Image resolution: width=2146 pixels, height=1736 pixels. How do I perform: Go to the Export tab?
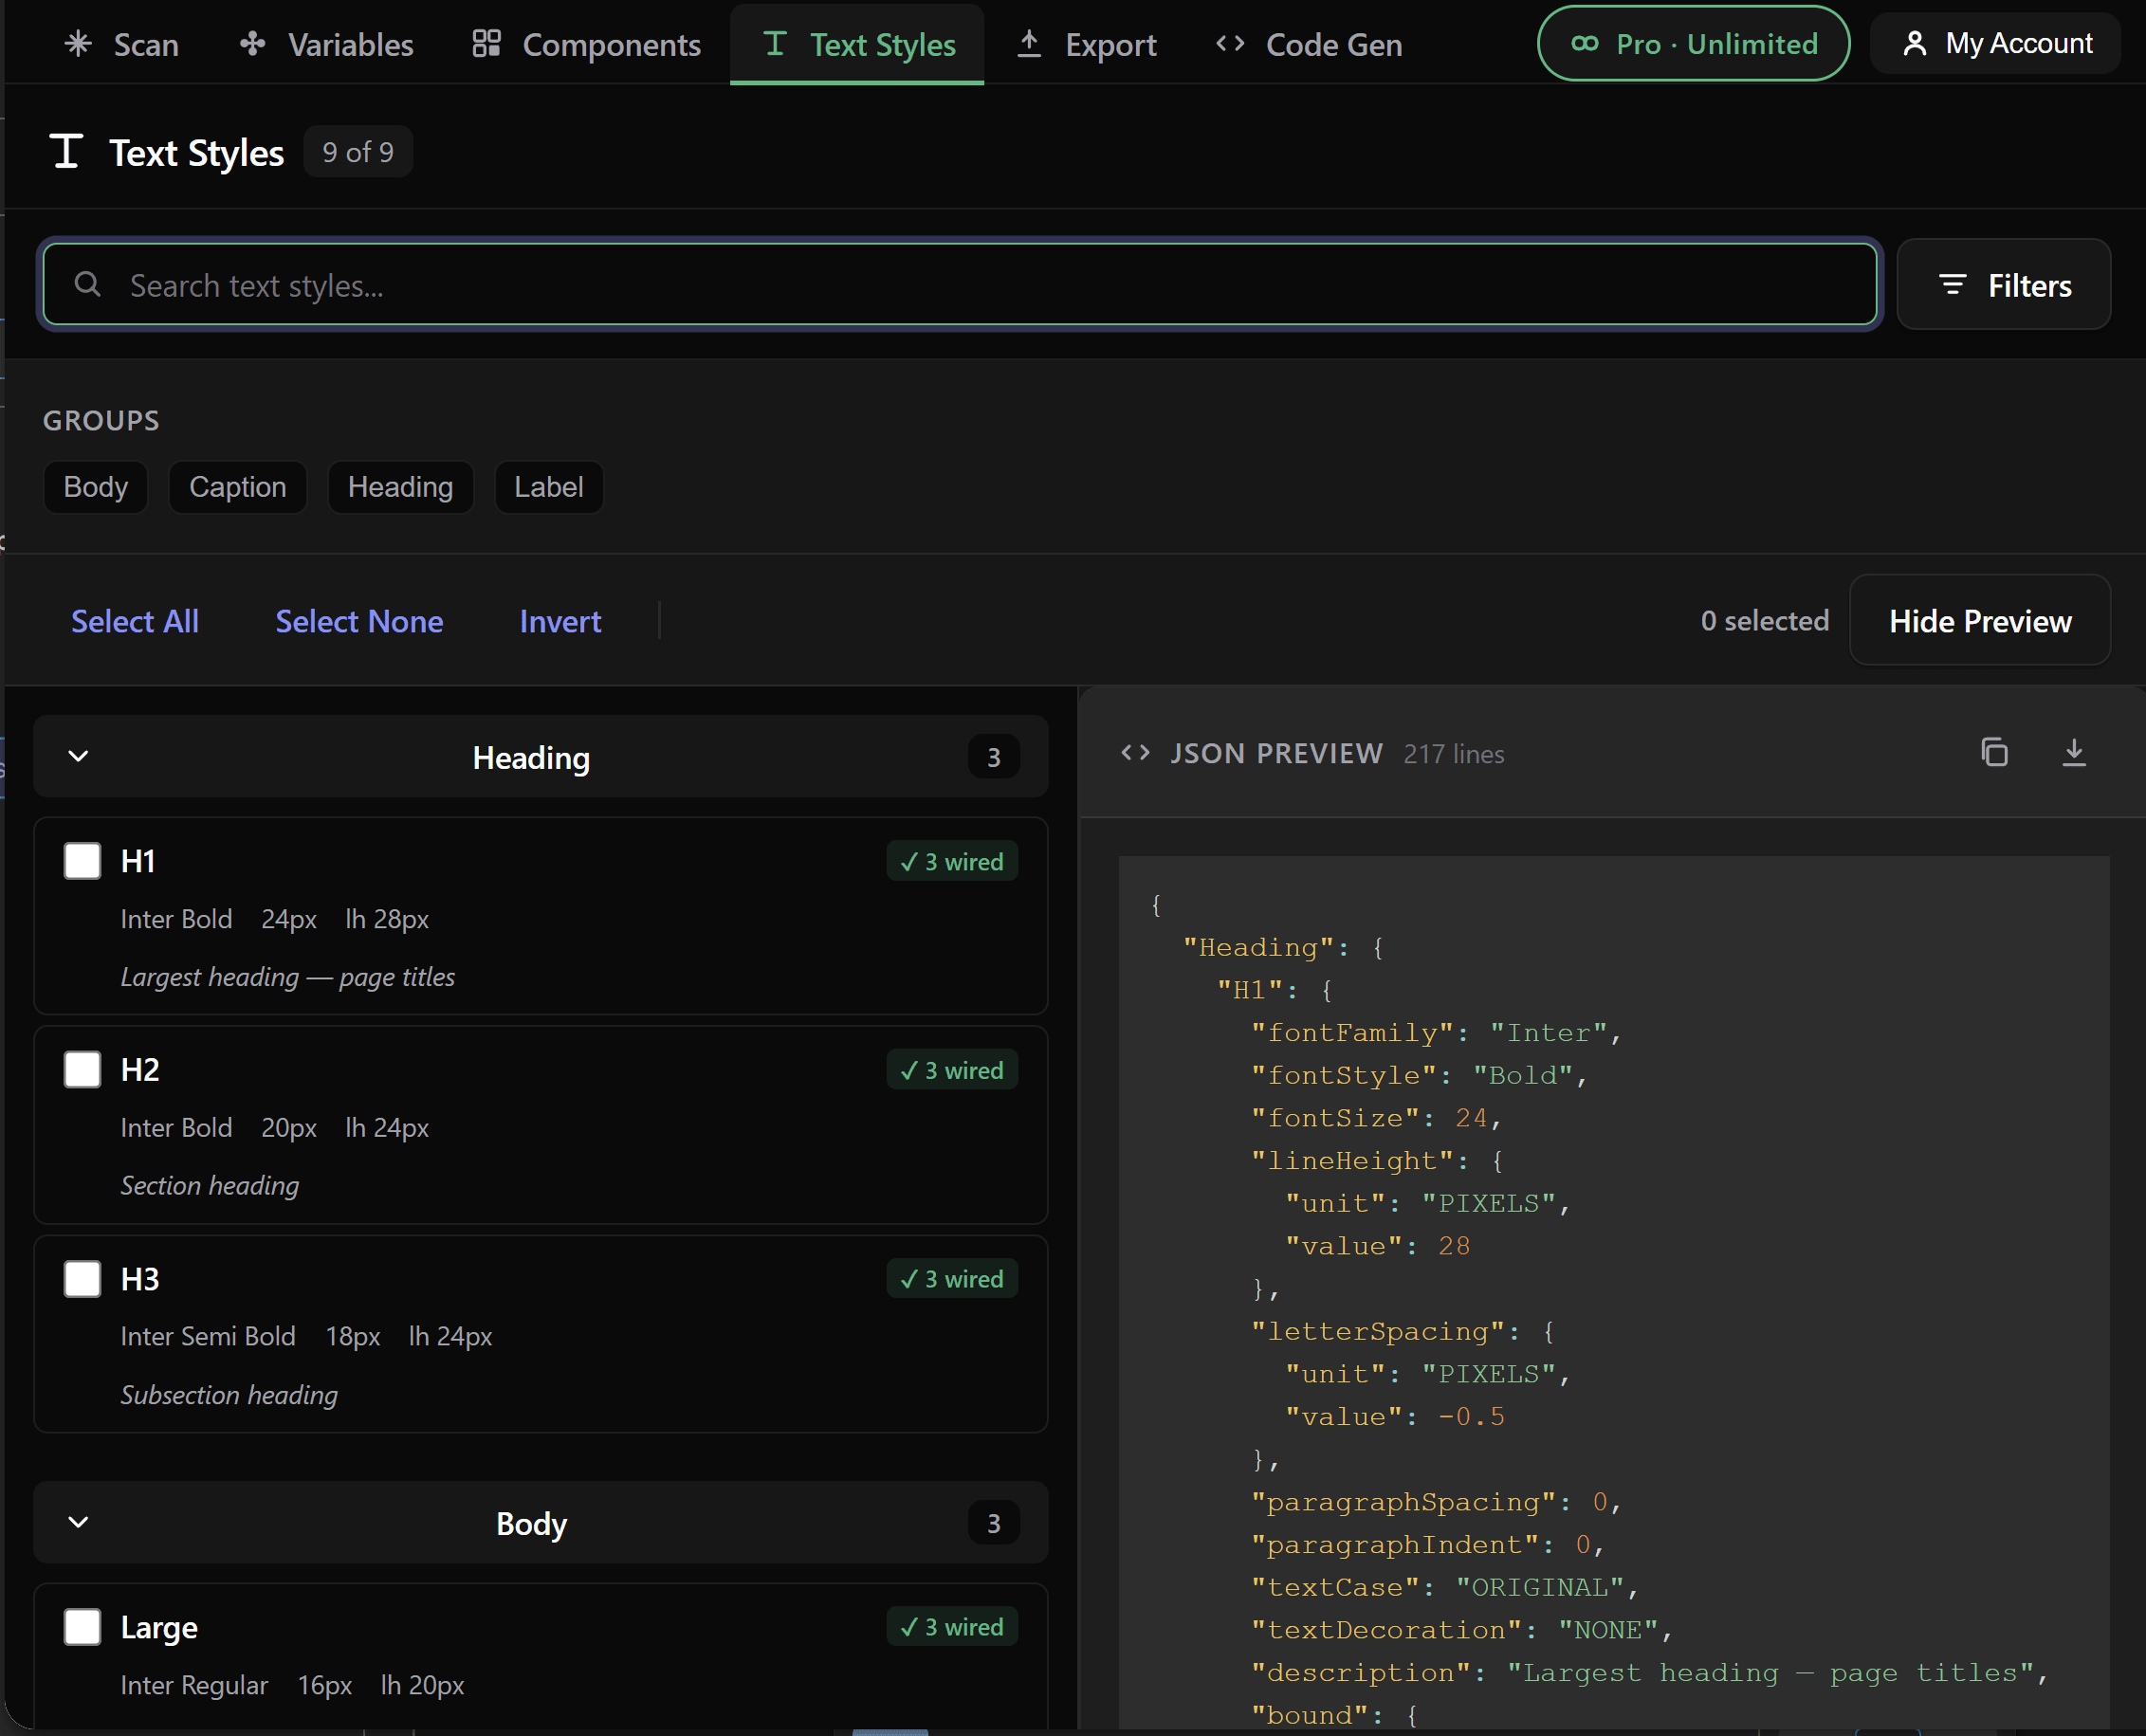(x=1087, y=44)
